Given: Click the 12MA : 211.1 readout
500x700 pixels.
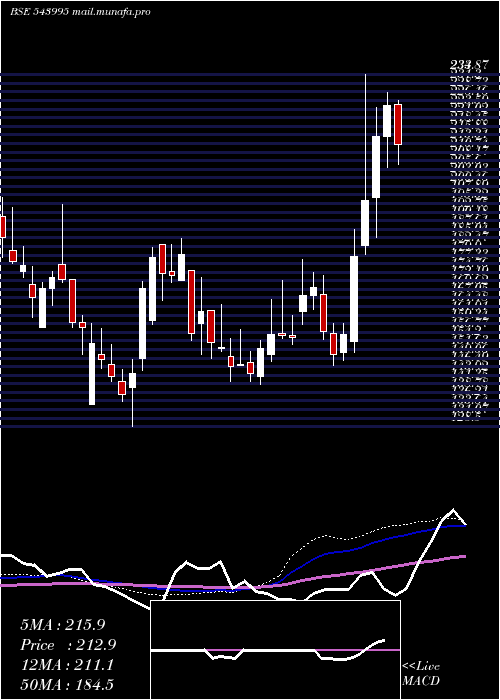Looking at the screenshot, I should pyautogui.click(x=67, y=665).
